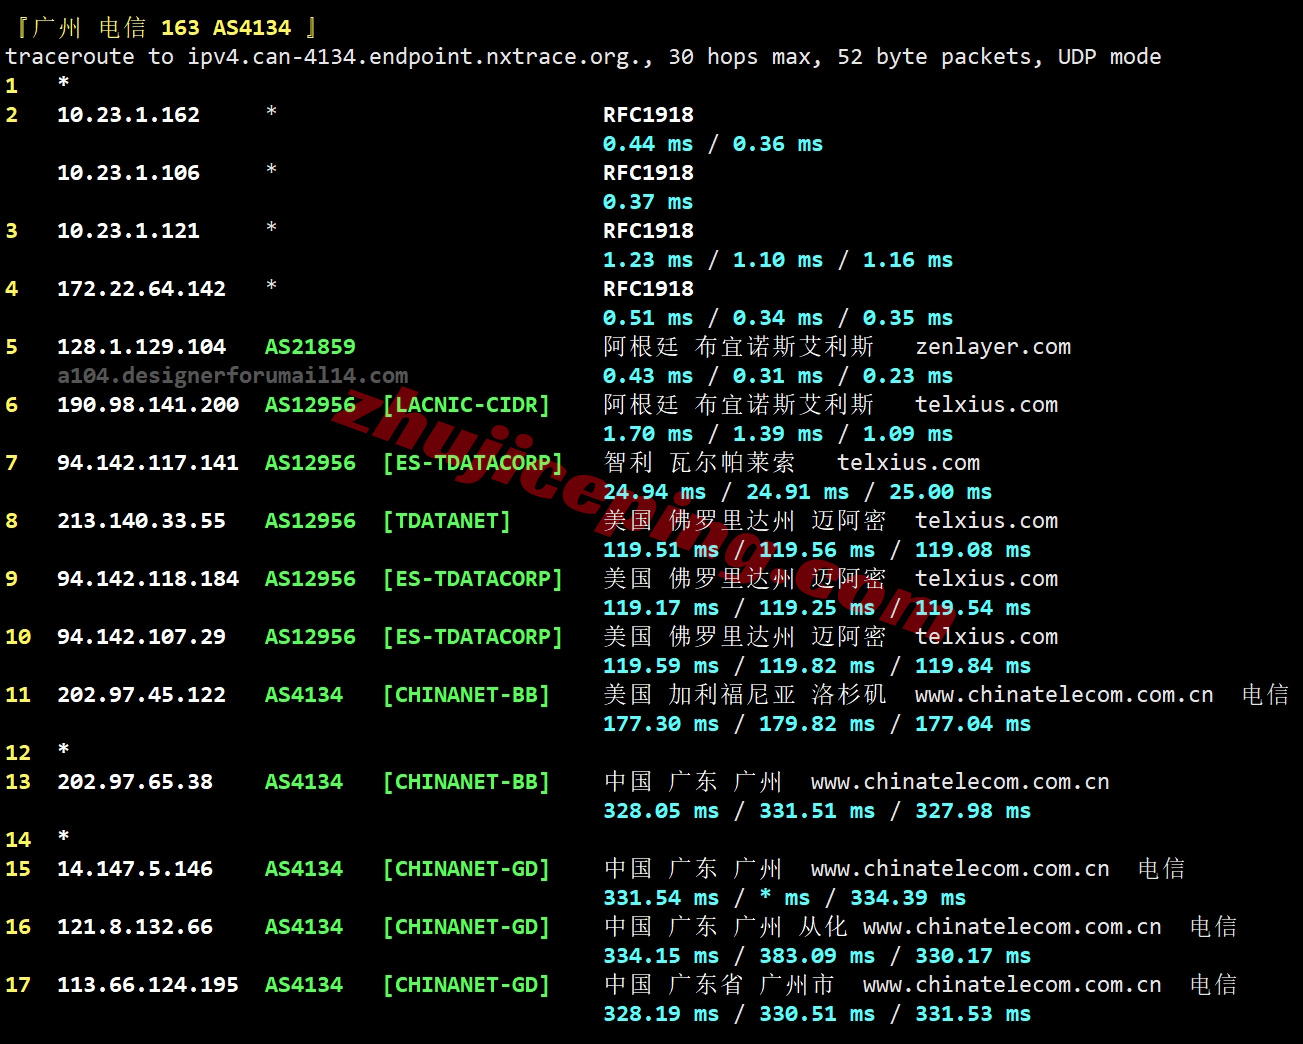Click the IP address 94.142.107.29
This screenshot has height=1044, width=1303.
(x=141, y=637)
